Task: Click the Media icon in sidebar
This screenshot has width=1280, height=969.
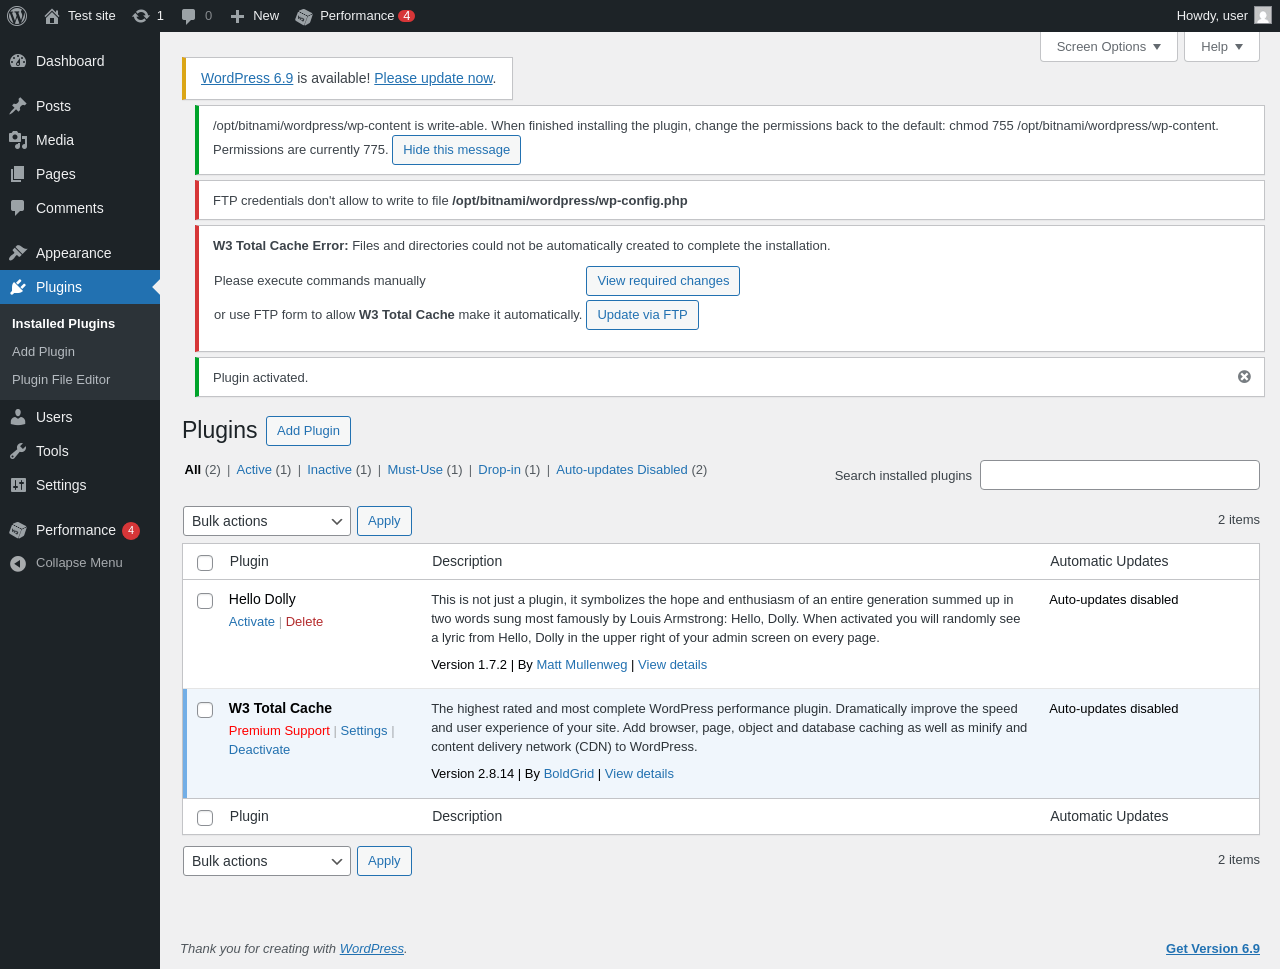Action: coord(18,140)
